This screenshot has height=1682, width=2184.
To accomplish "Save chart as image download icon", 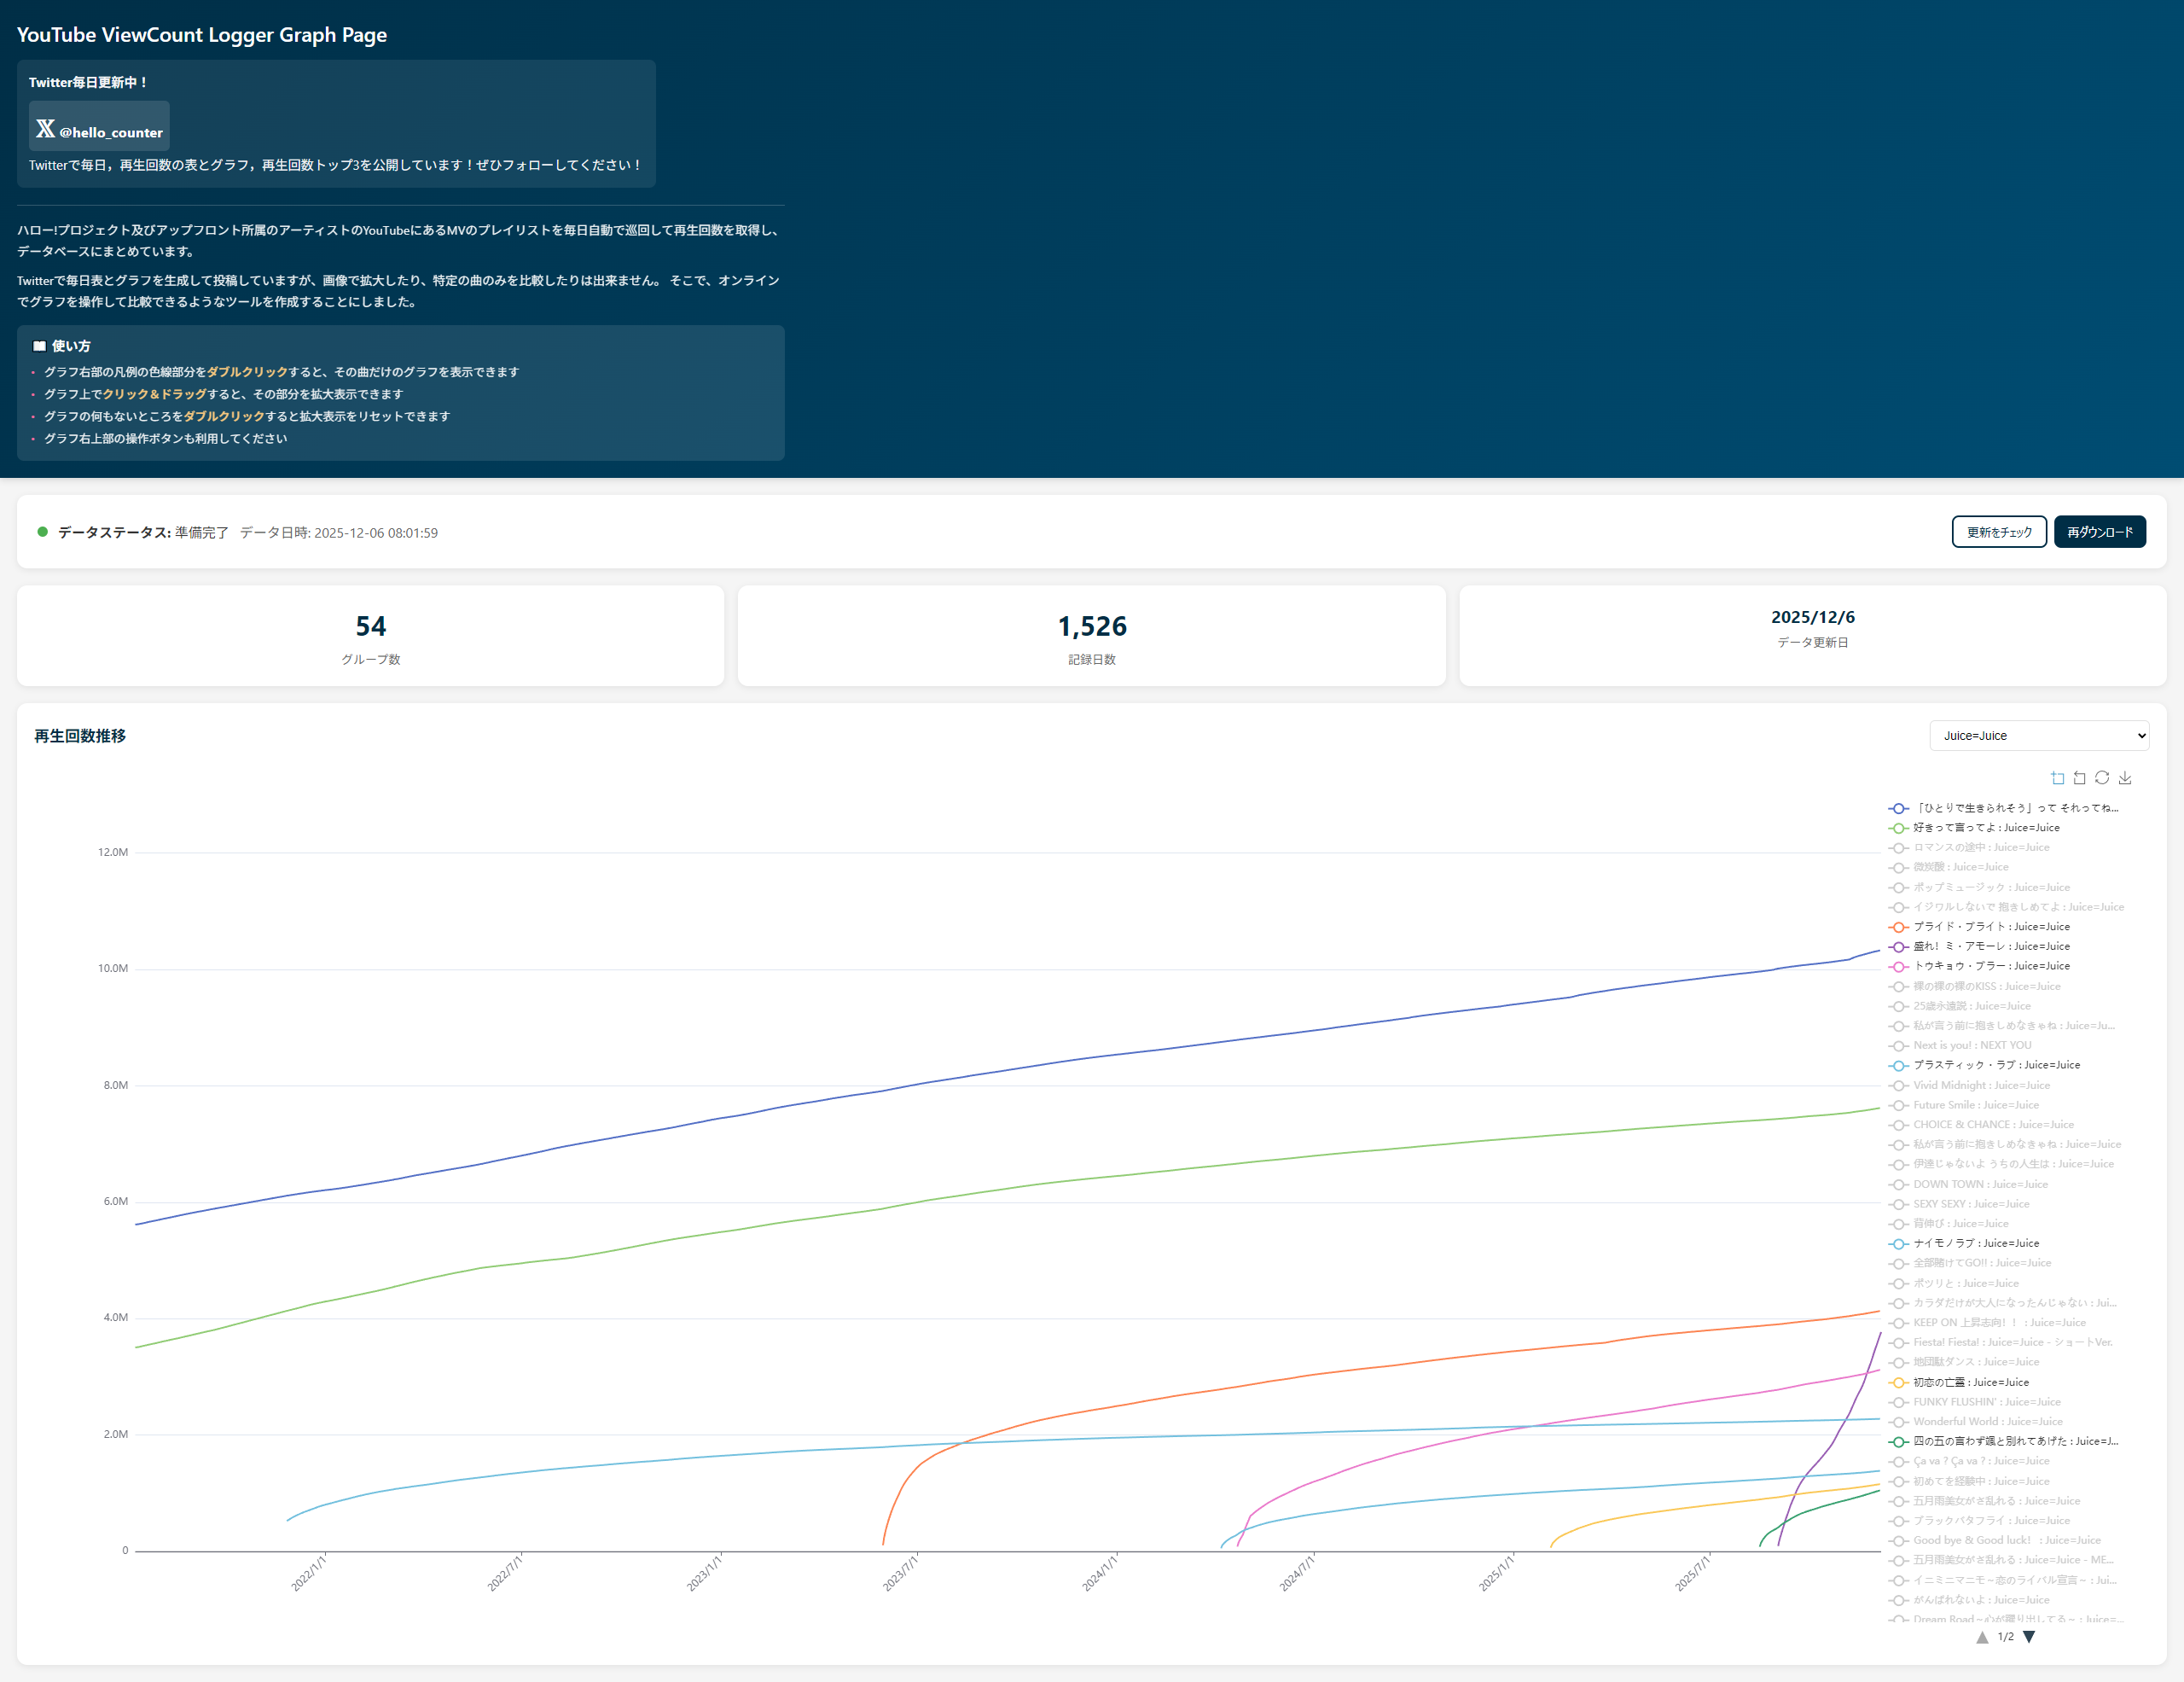I will click(2125, 778).
